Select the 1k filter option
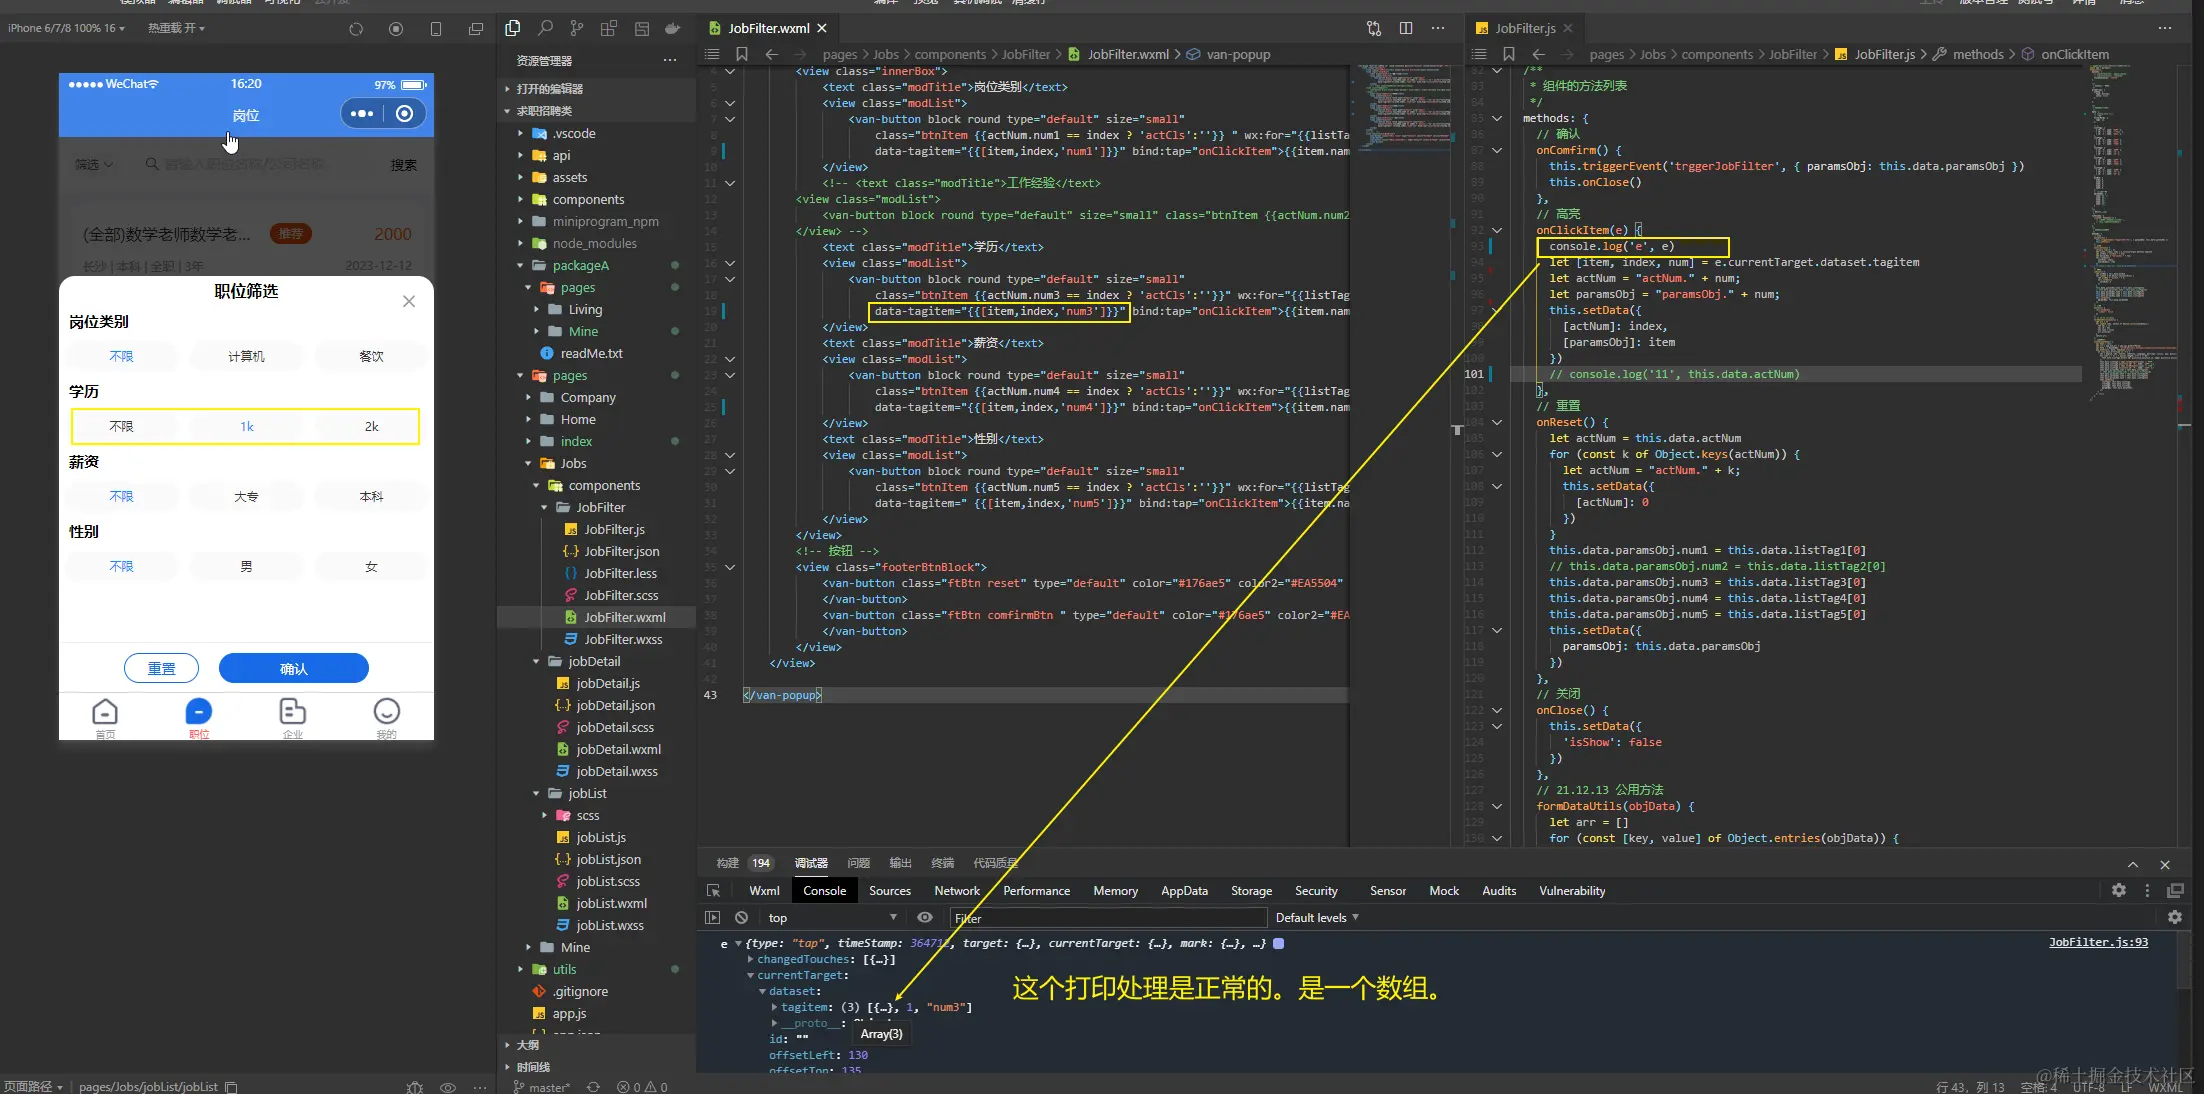 246,426
